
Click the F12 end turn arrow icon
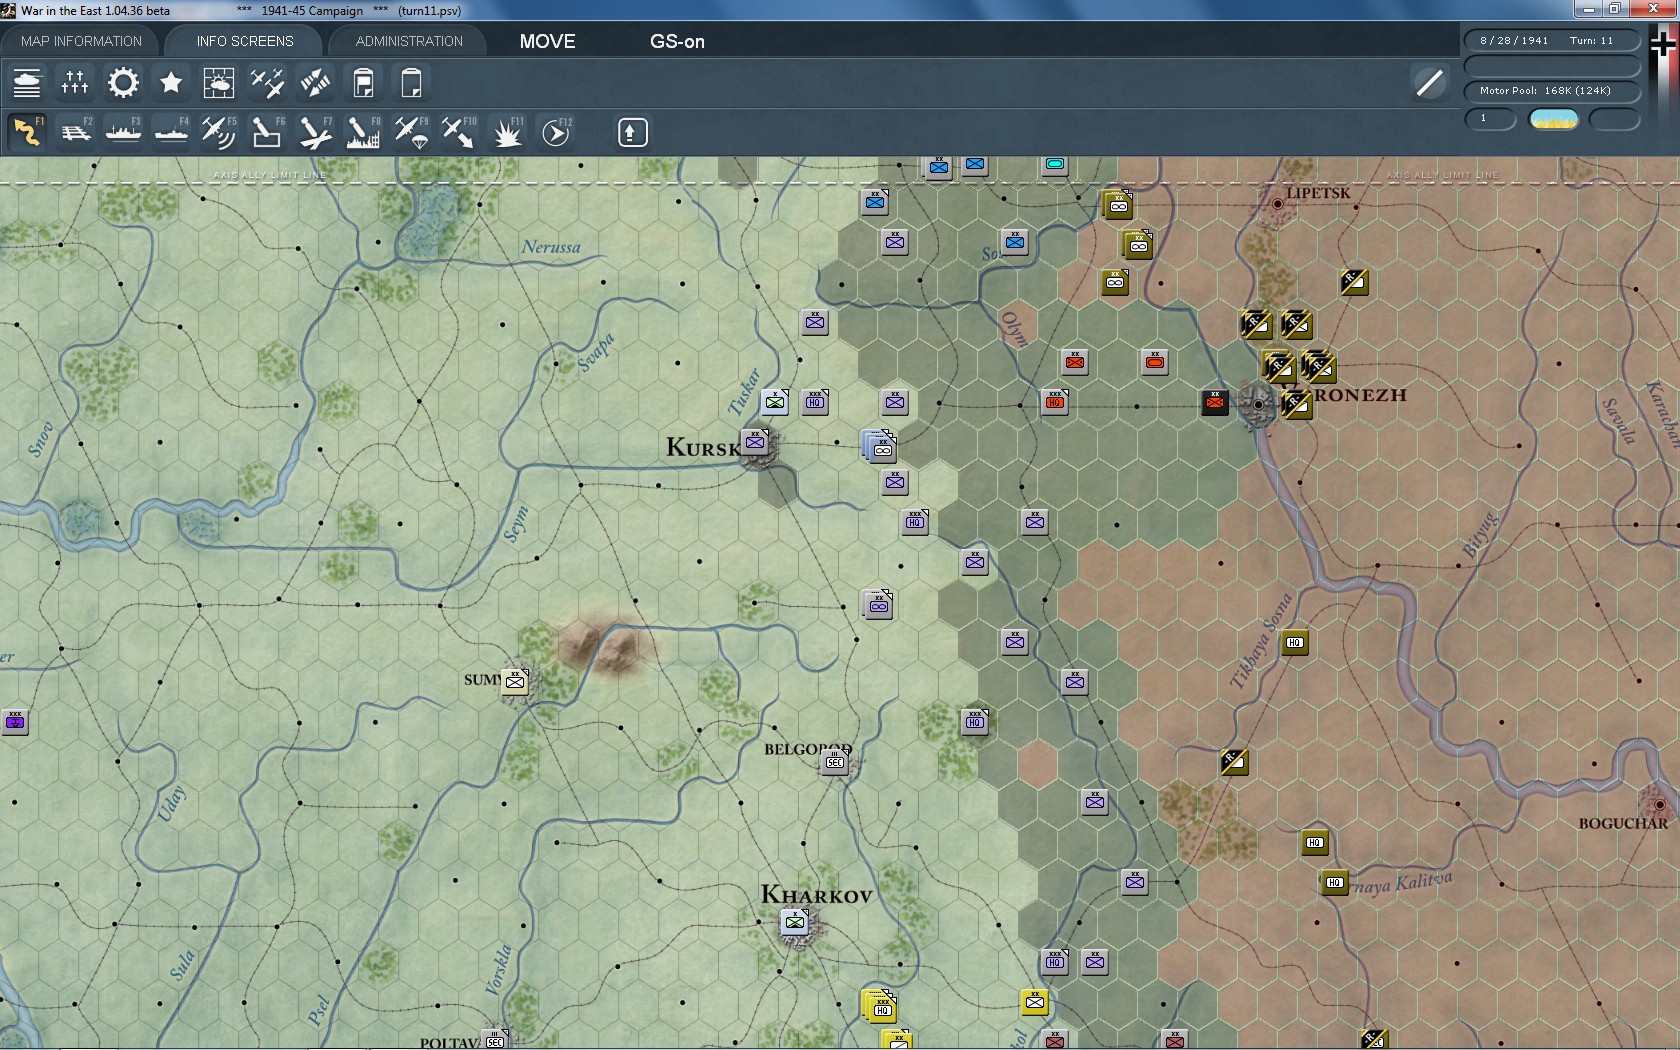556,132
